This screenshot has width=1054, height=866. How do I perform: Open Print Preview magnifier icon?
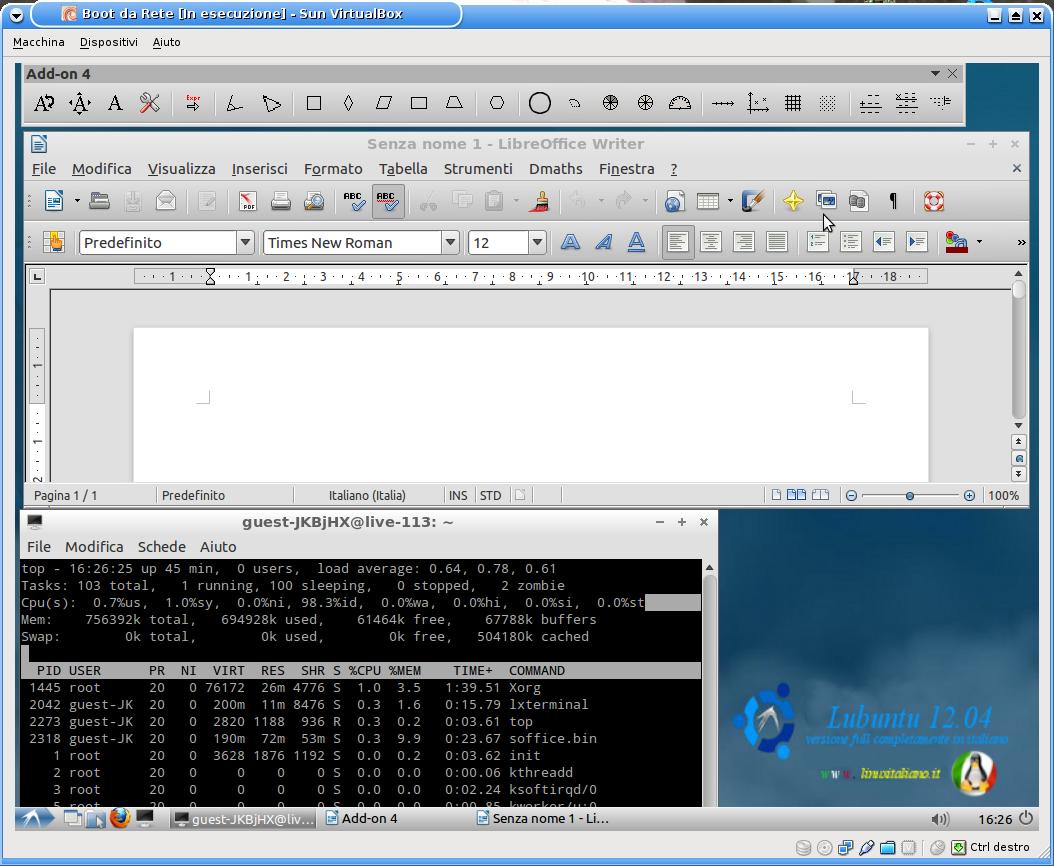click(x=314, y=201)
